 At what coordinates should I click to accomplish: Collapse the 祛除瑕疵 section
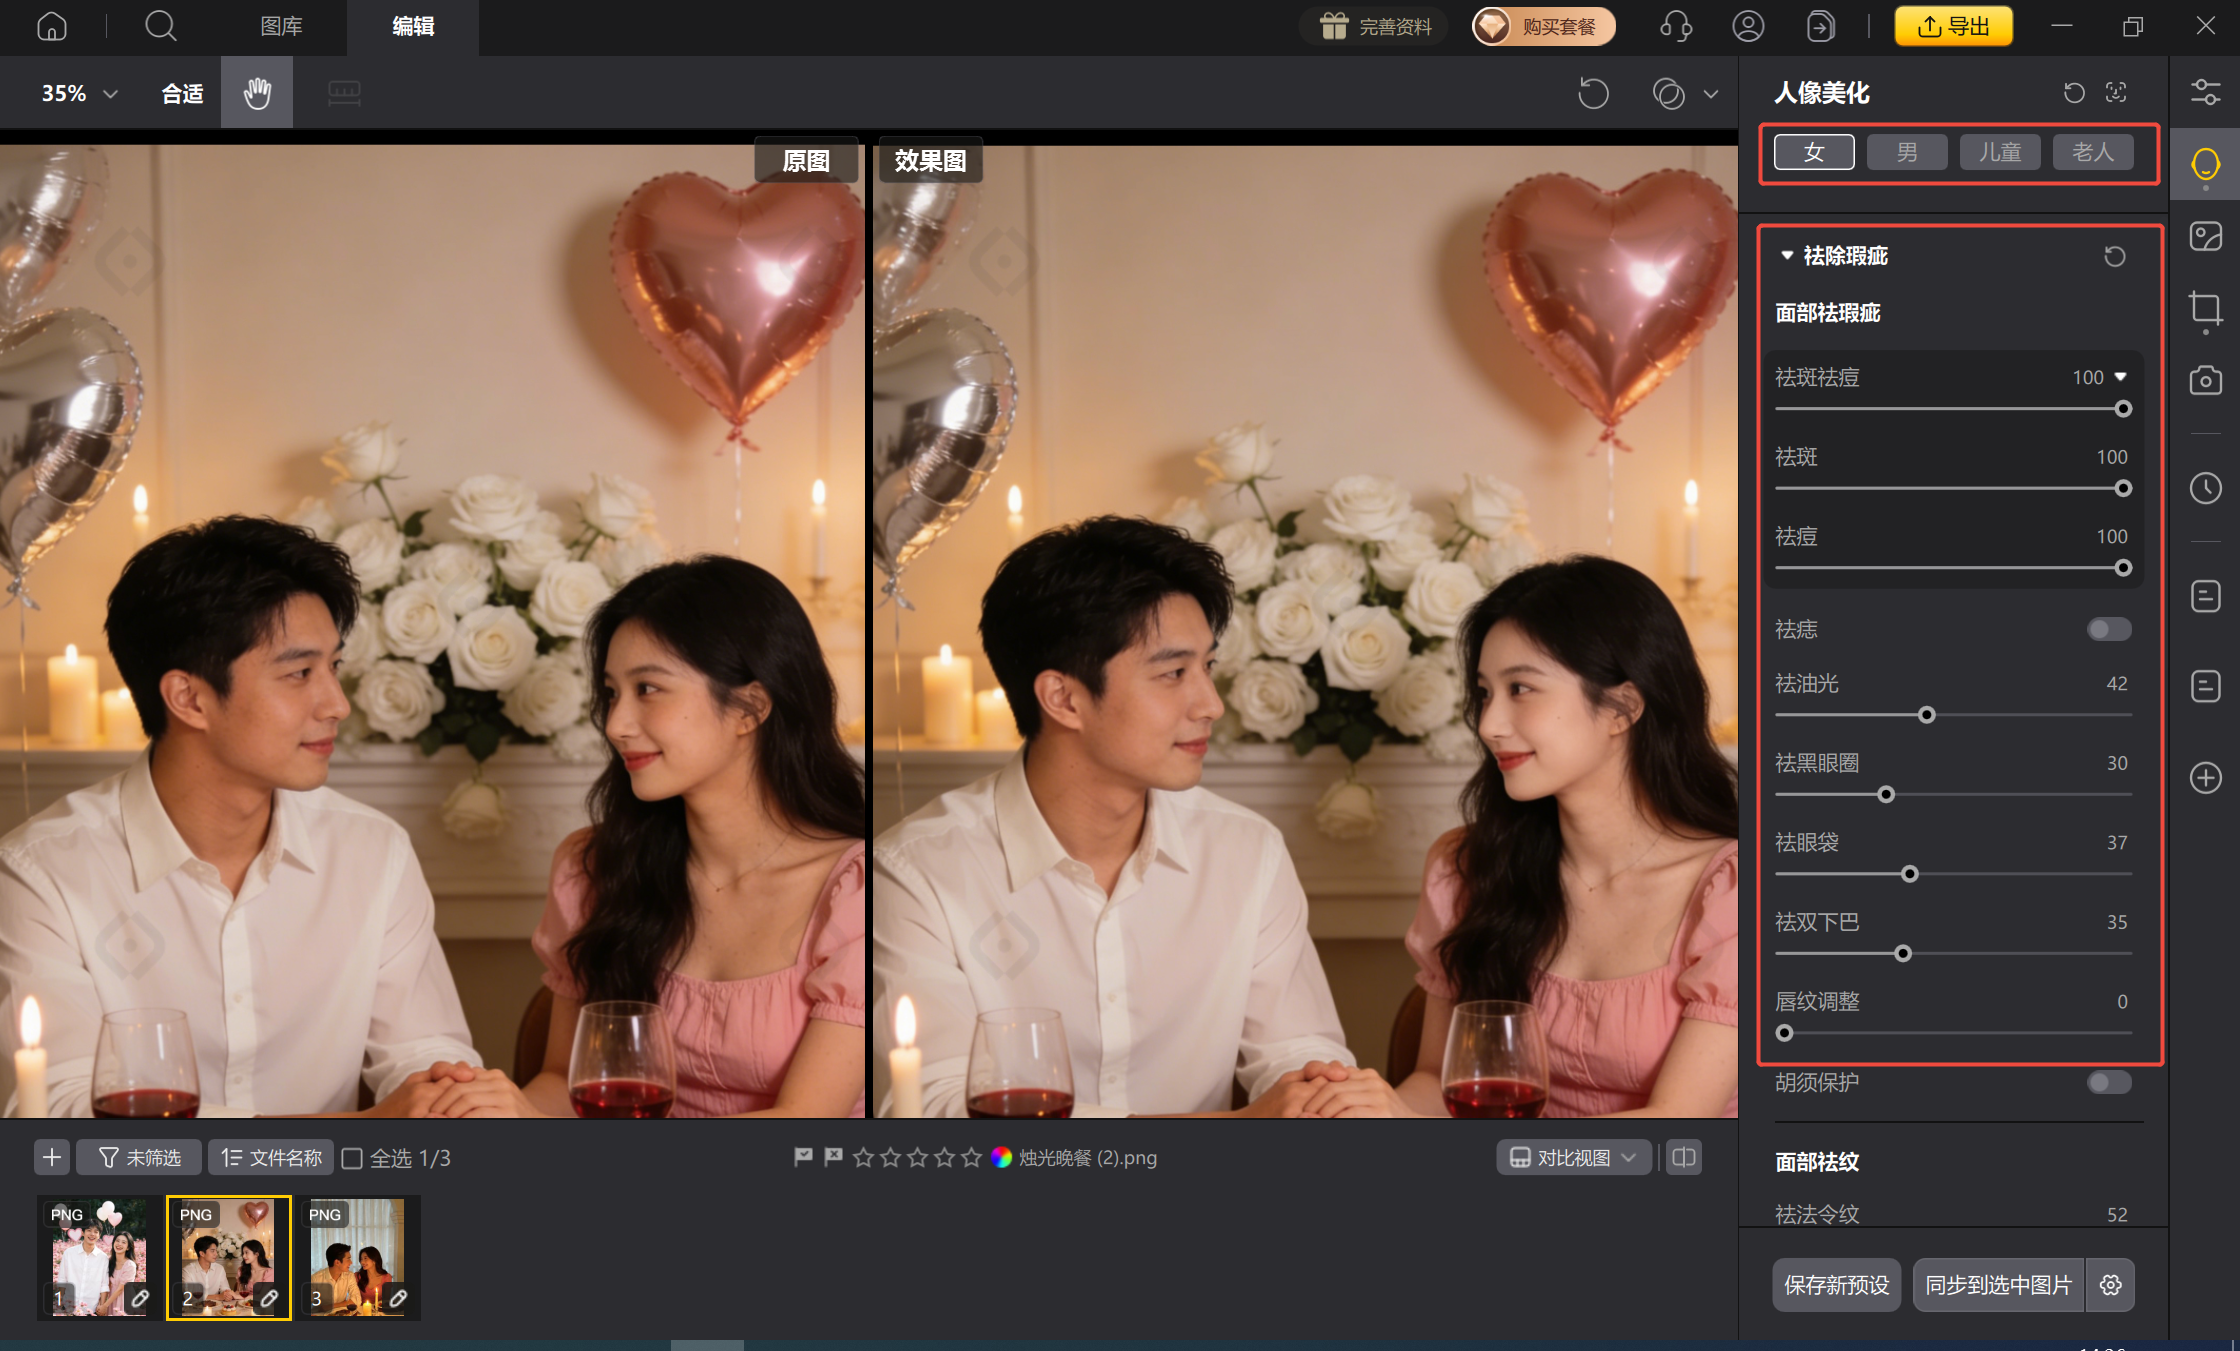click(x=1787, y=256)
